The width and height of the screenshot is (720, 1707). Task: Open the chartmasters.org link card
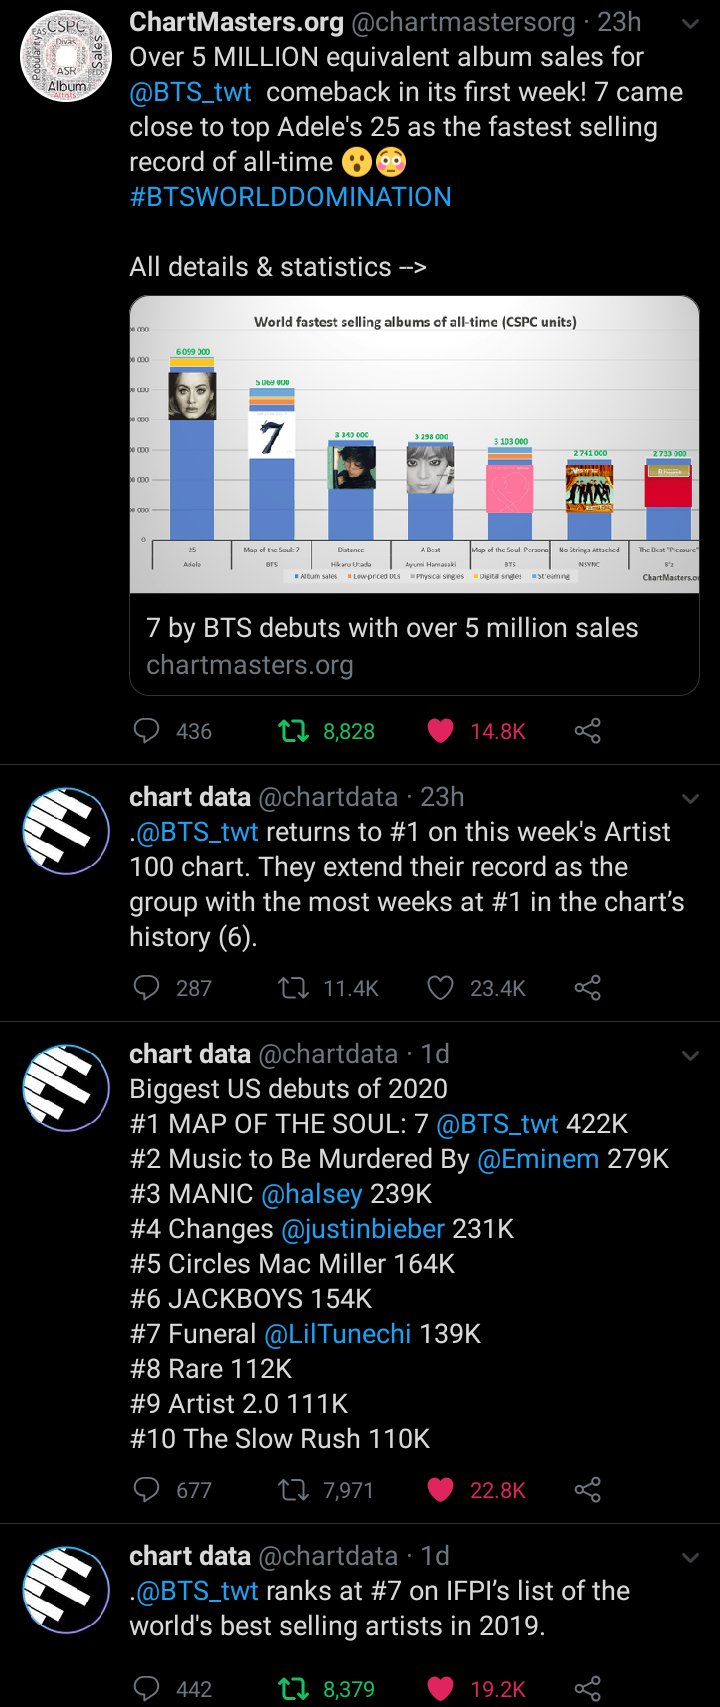point(414,646)
